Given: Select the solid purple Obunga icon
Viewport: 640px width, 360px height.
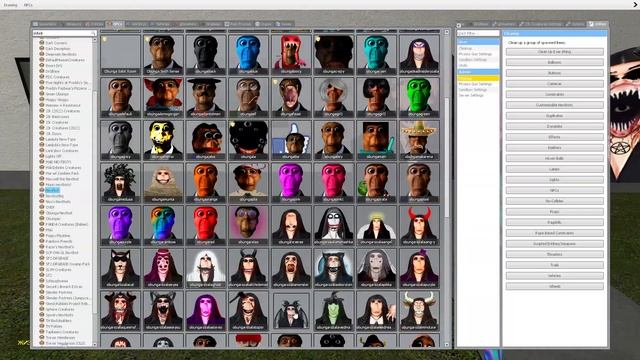Looking at the screenshot, I should click(x=120, y=225).
